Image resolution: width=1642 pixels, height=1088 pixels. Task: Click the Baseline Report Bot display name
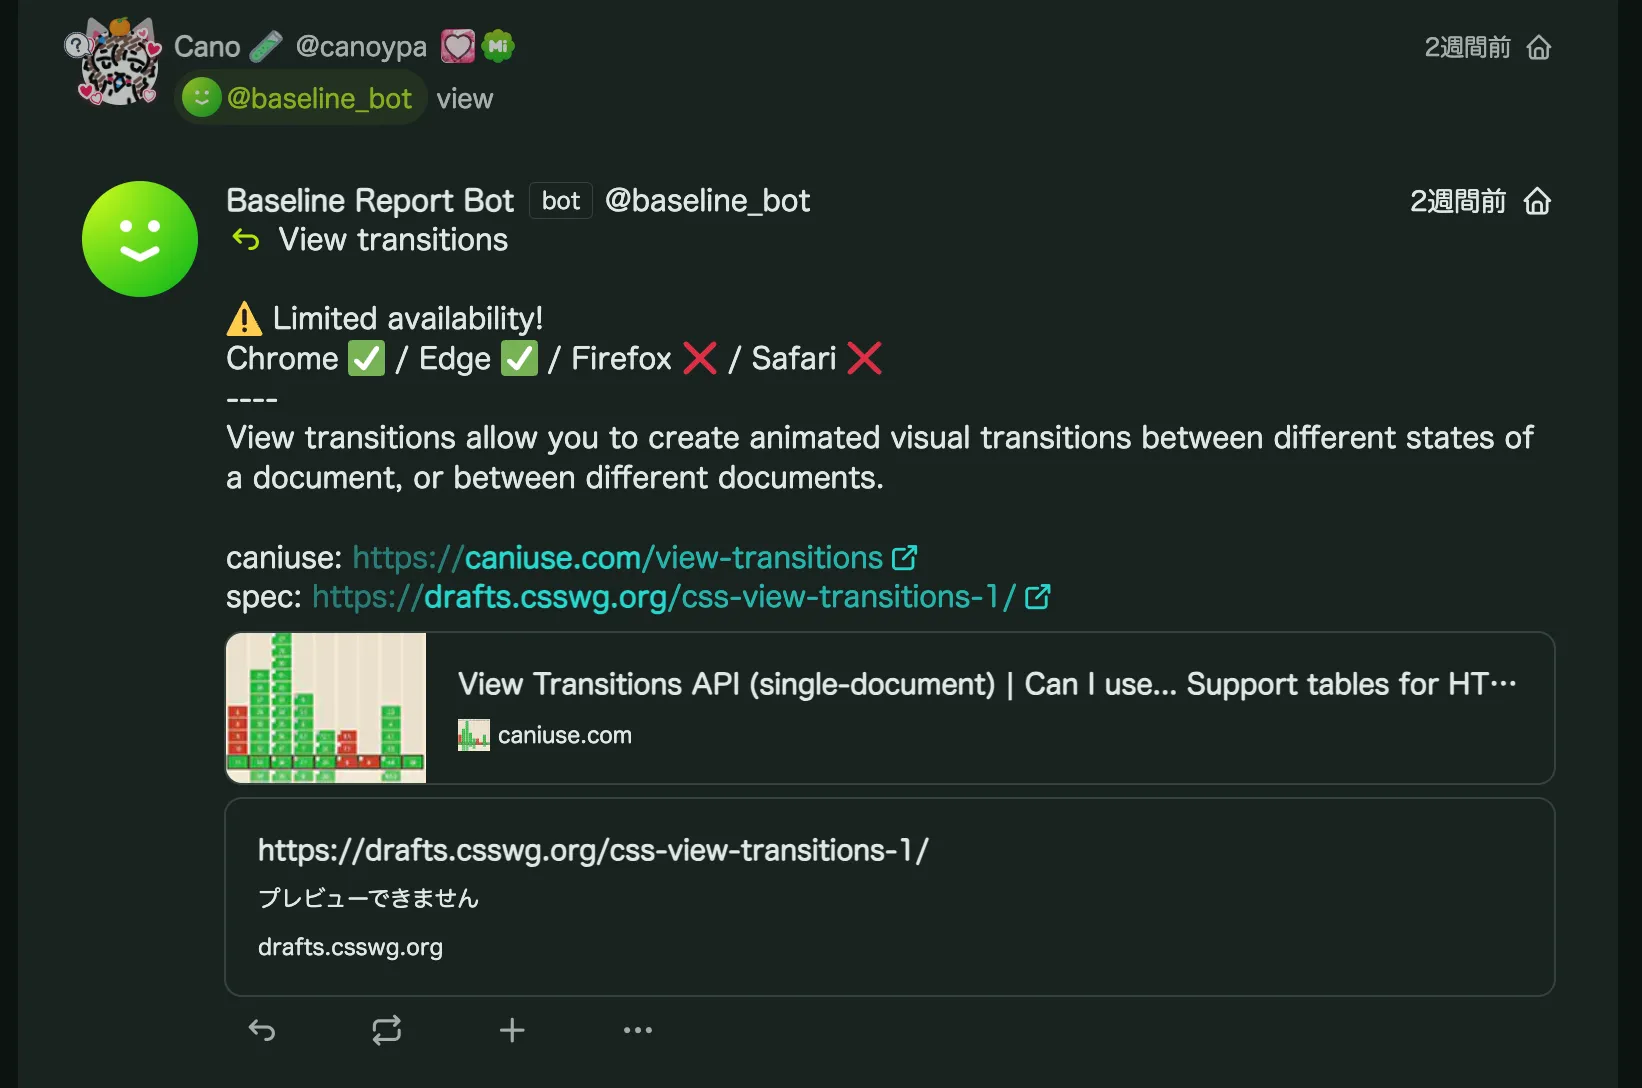click(x=370, y=201)
